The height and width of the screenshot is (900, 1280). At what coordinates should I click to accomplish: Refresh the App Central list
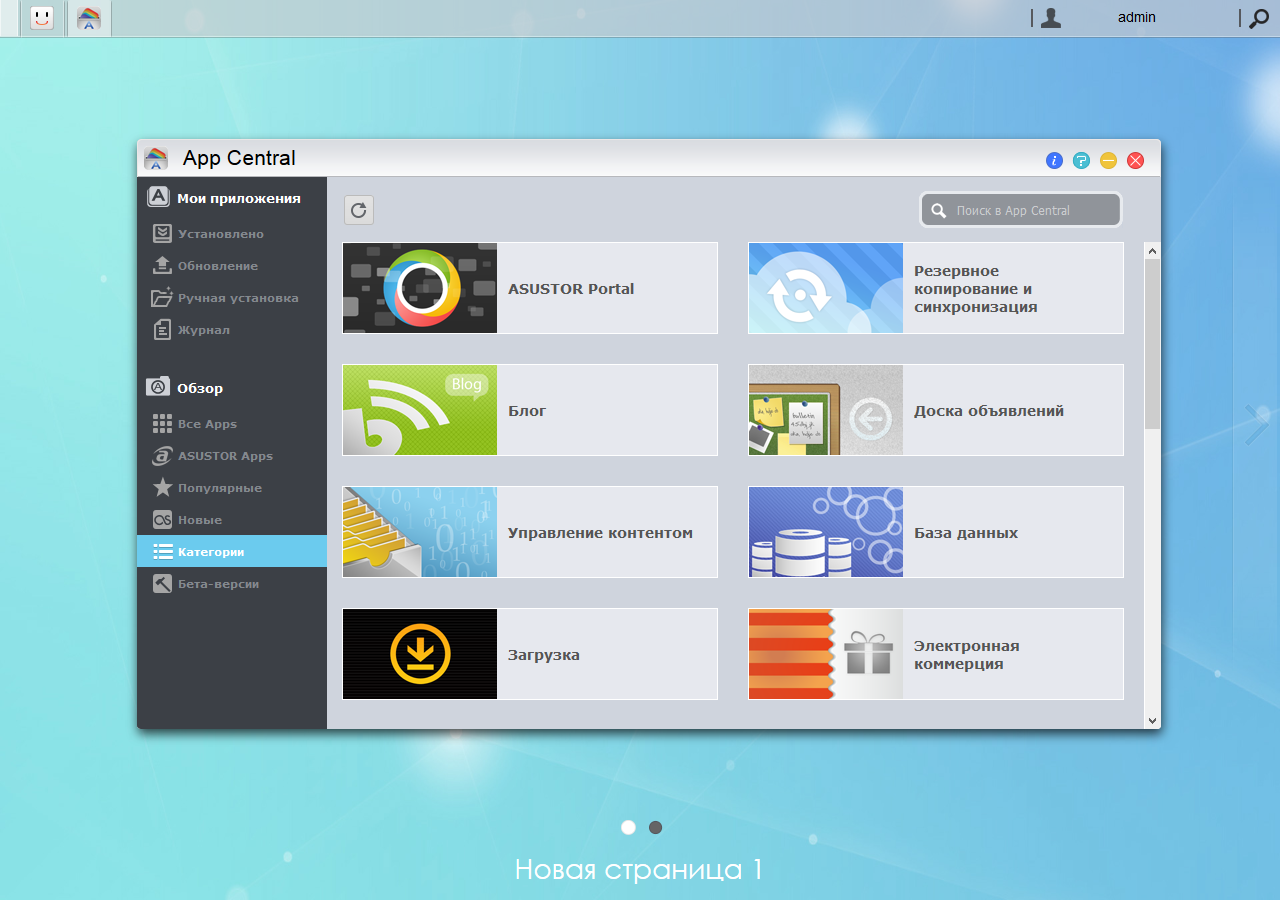[359, 210]
